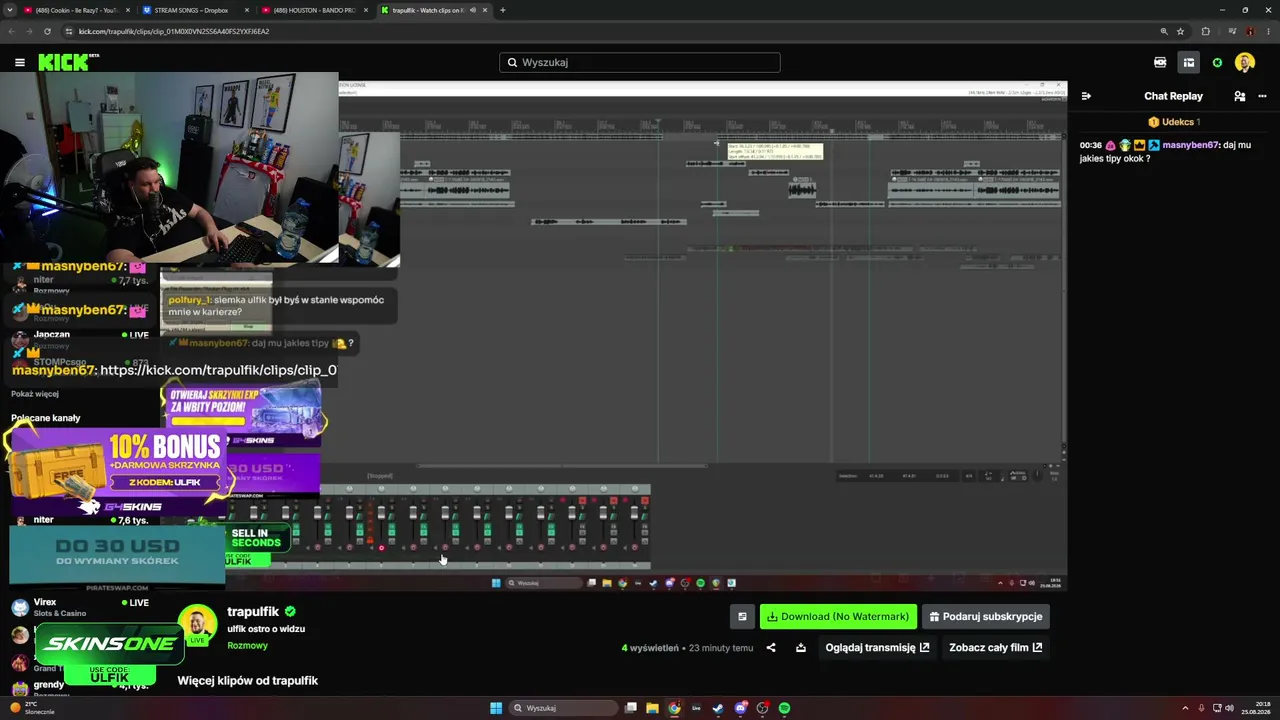Click the browser back arrow
This screenshot has width=1280, height=720.
(x=12, y=31)
